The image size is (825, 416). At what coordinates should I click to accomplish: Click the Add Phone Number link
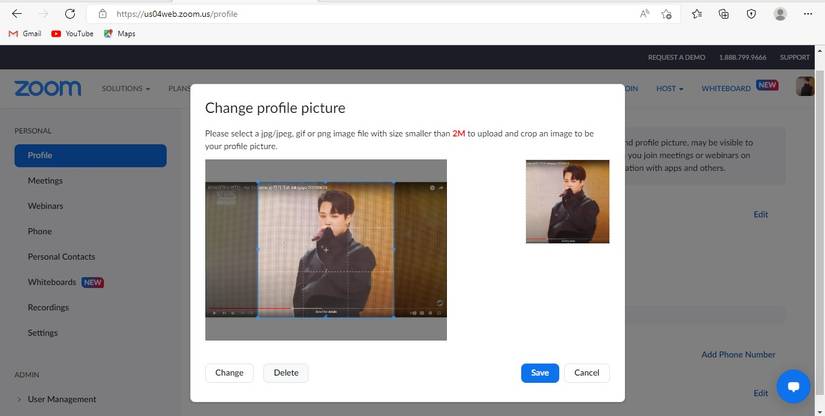coord(738,354)
